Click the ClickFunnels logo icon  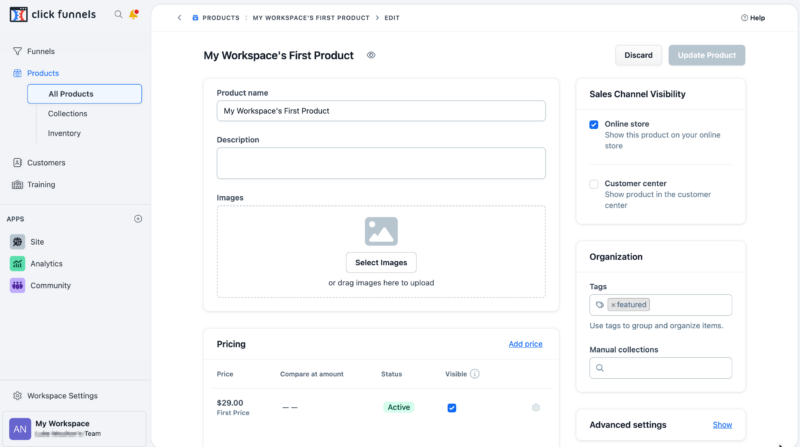coord(18,15)
